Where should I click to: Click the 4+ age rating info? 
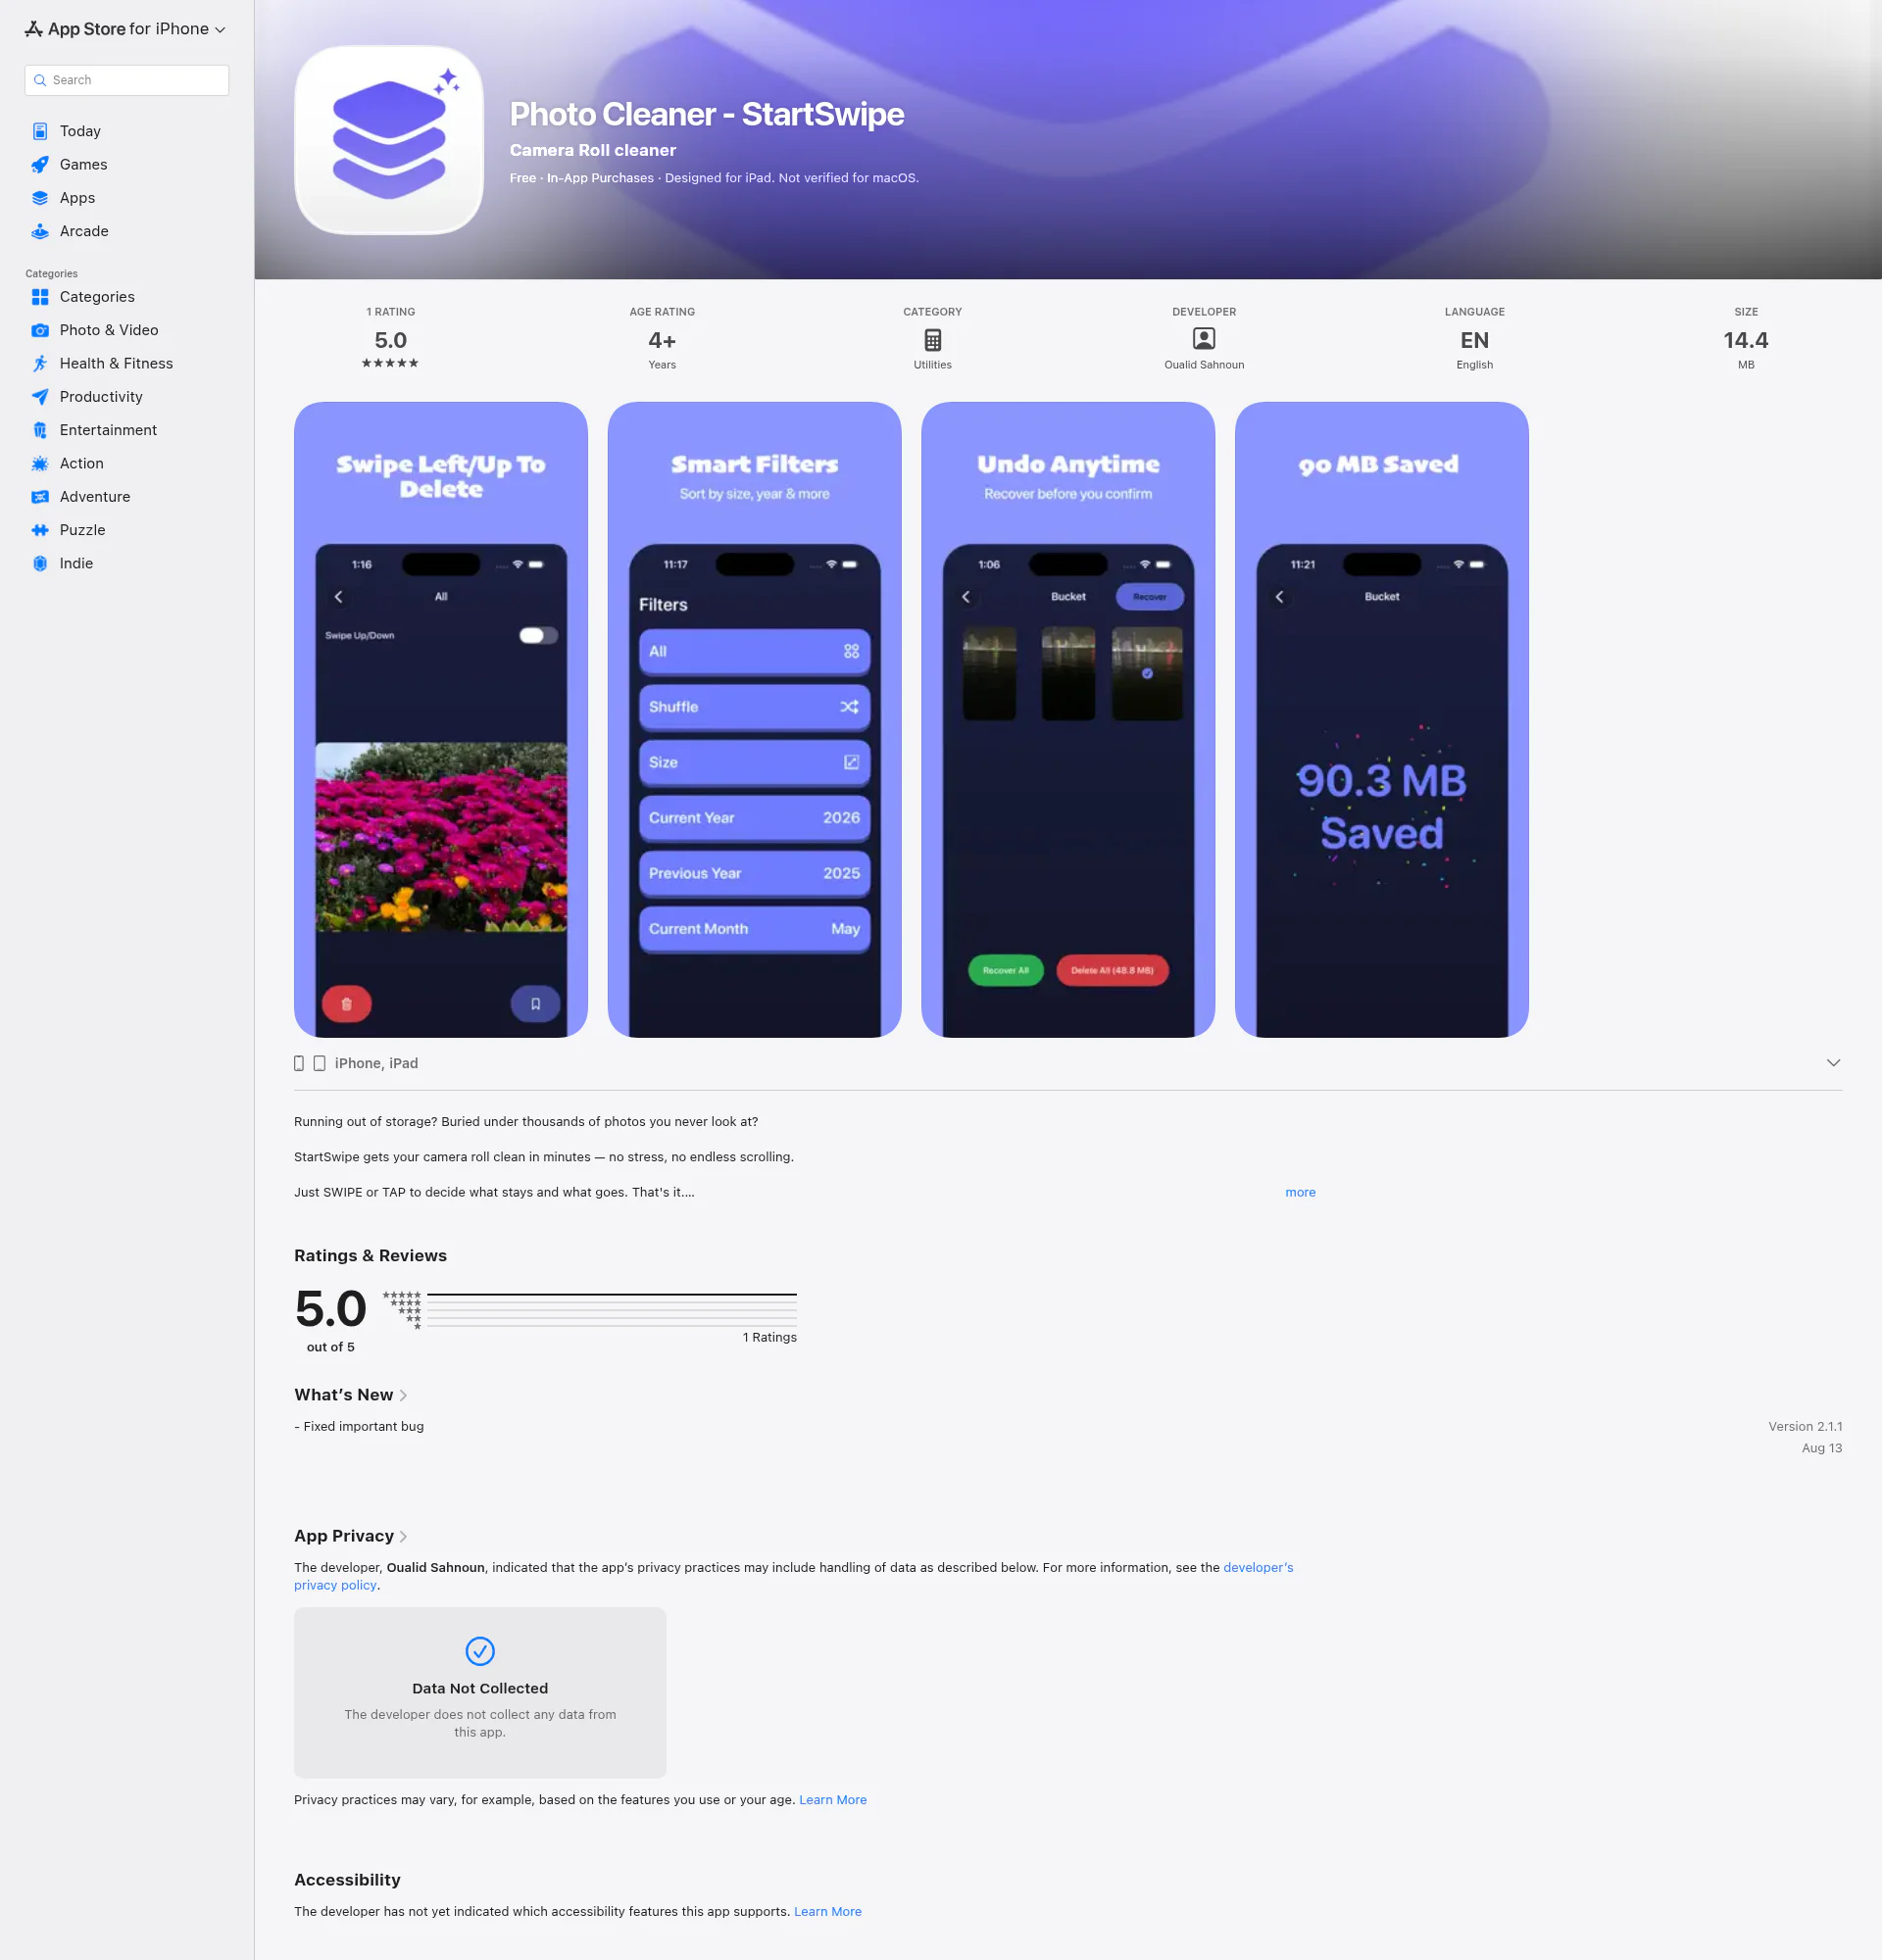coord(662,340)
